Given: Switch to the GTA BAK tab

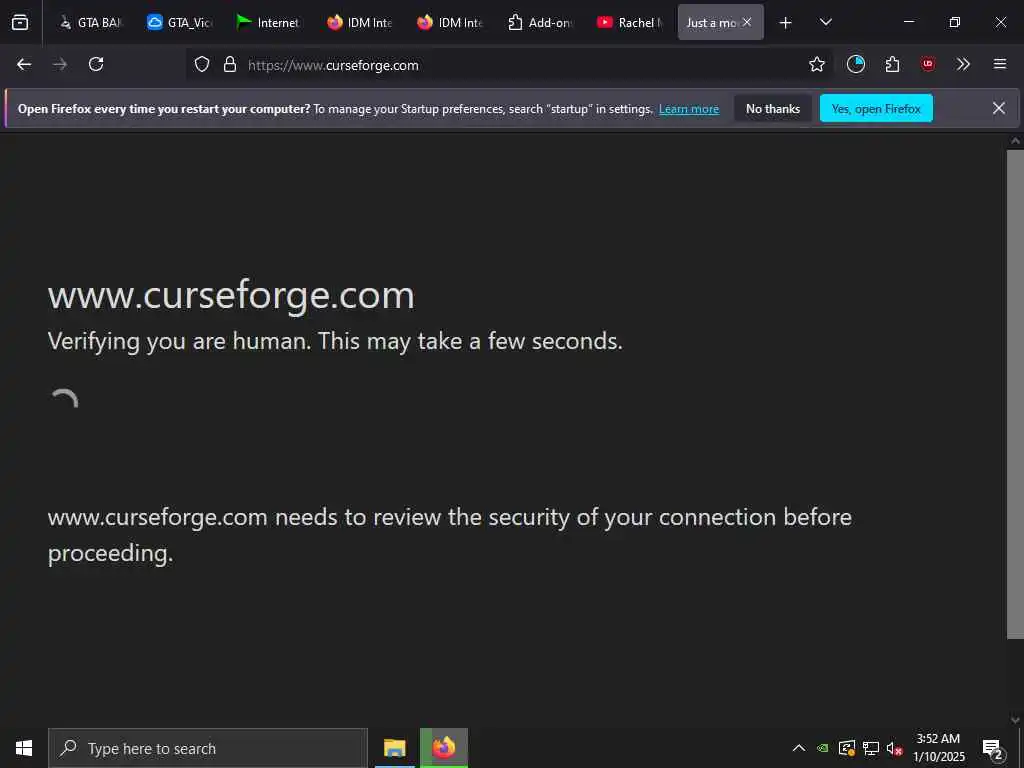Looking at the screenshot, I should click(90, 22).
